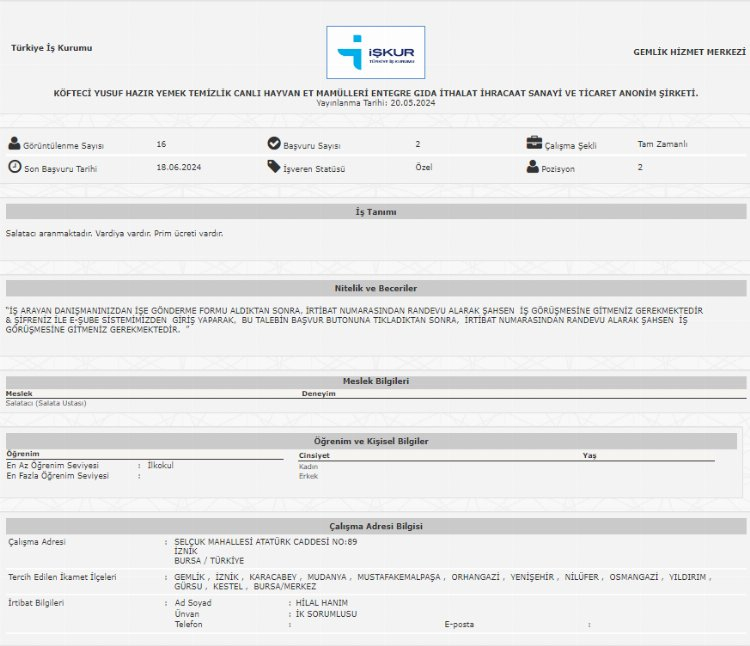Click the GEMLİK HİZMET MERKEZİ text
750x646 pixels.
pos(689,51)
